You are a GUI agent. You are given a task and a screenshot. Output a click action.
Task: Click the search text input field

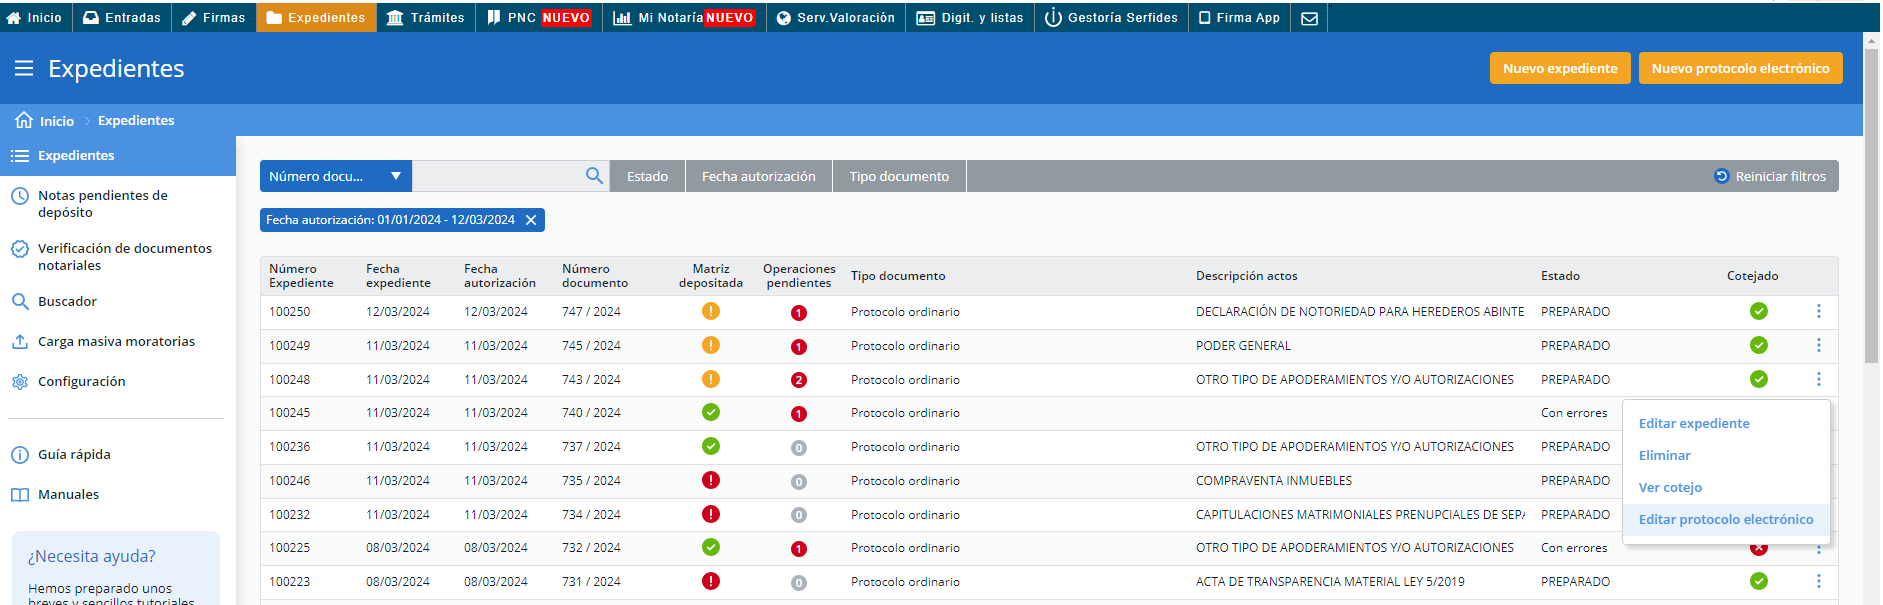[x=497, y=176]
